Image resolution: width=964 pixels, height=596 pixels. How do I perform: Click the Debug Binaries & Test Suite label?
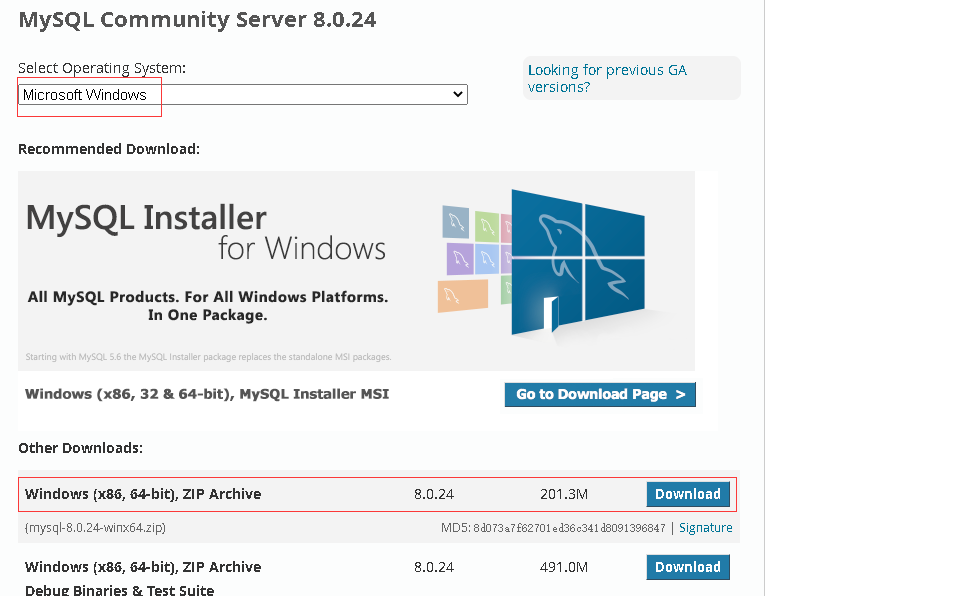coord(120,590)
